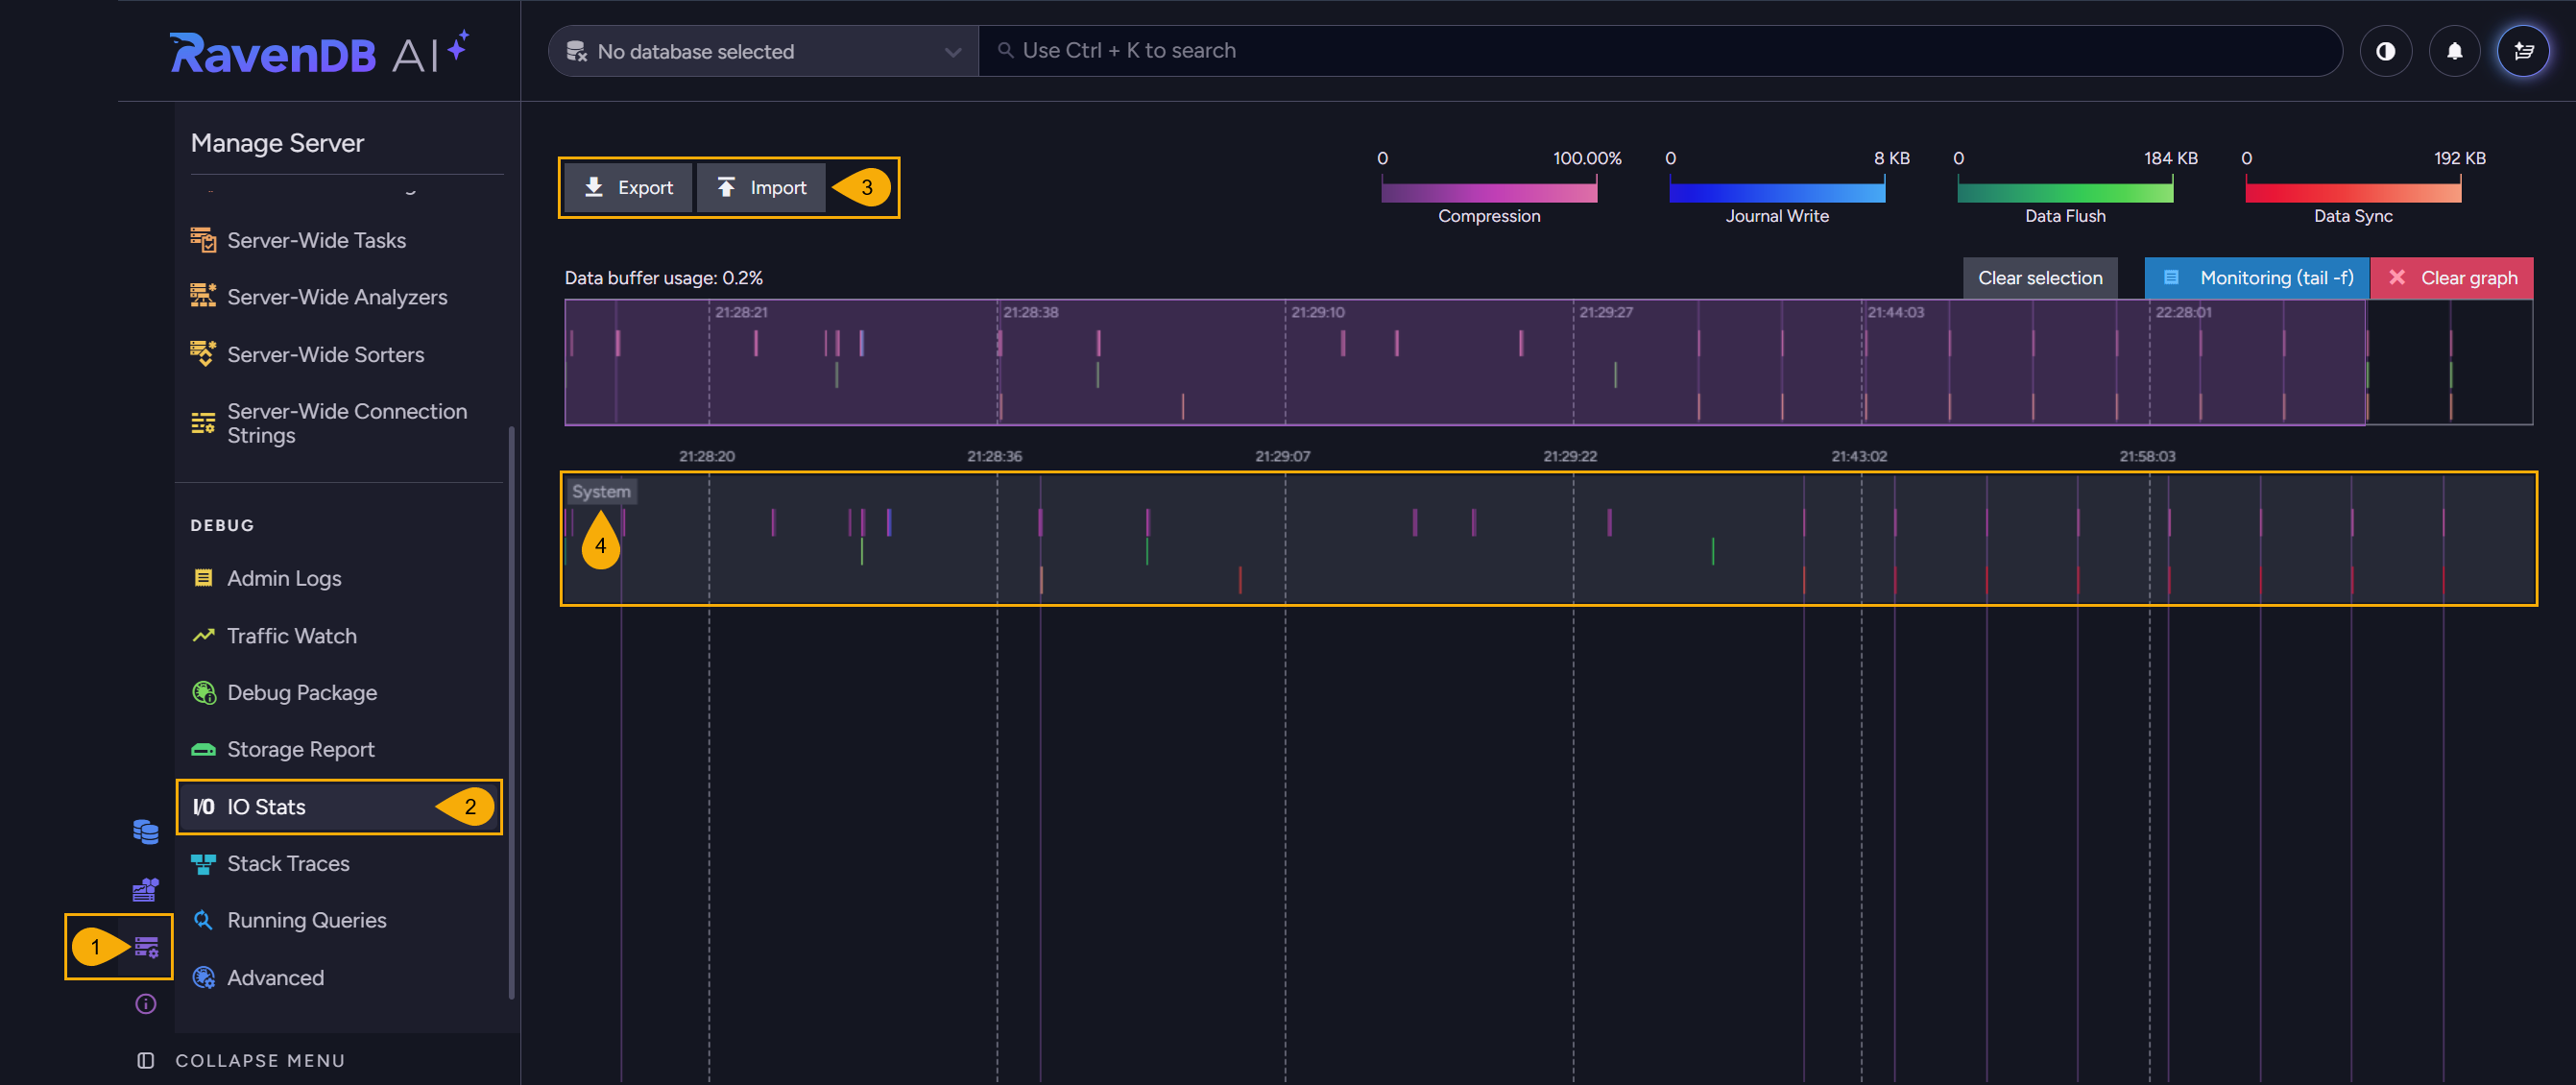Click the Export download icon
Screen dimensions: 2576x1085
593,187
